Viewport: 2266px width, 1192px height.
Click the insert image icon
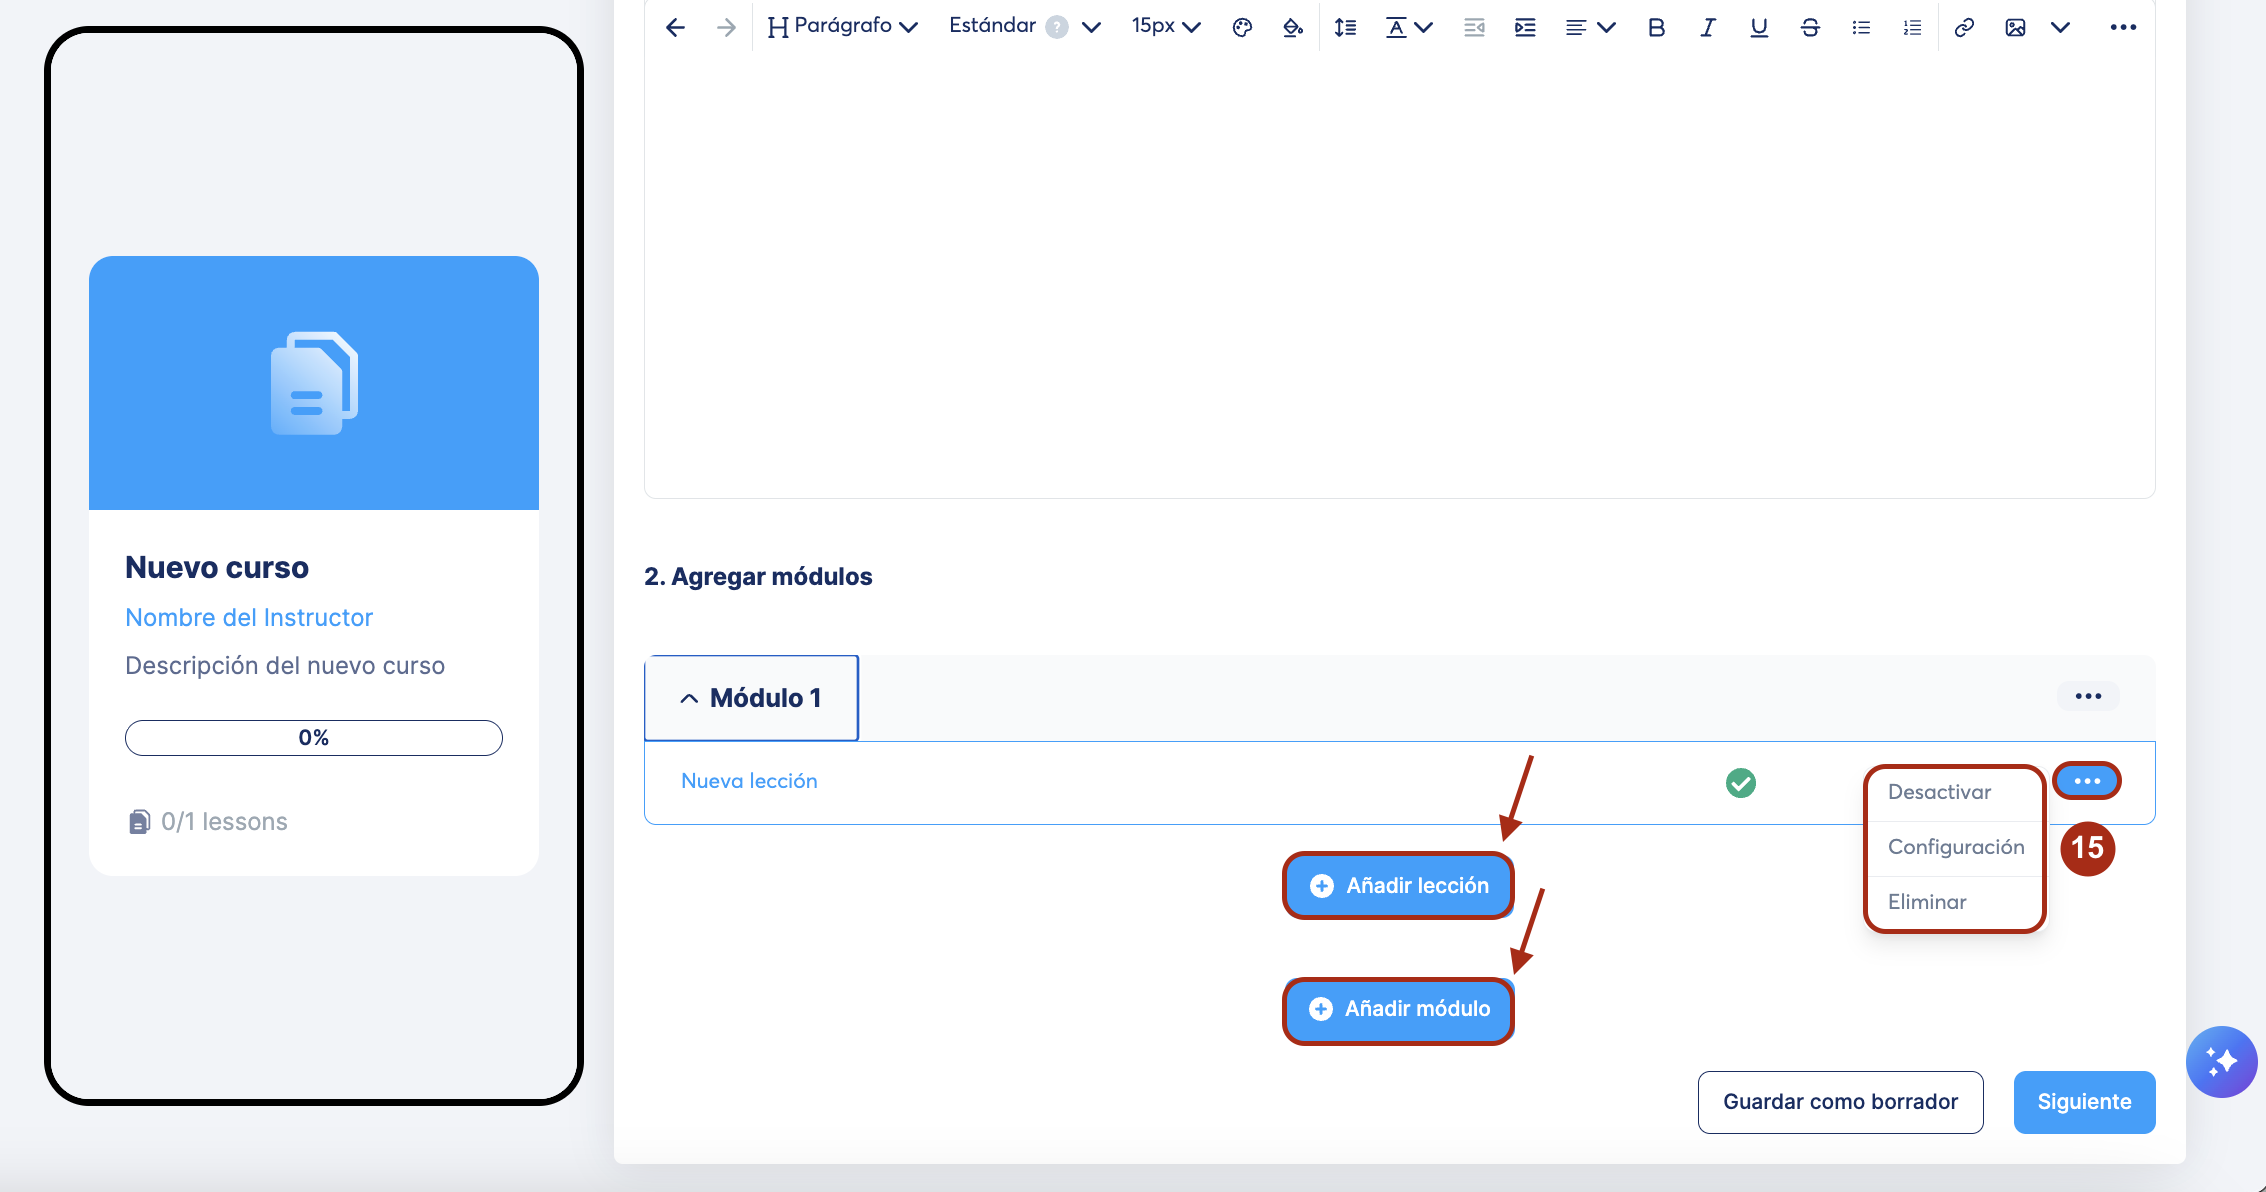2015,28
